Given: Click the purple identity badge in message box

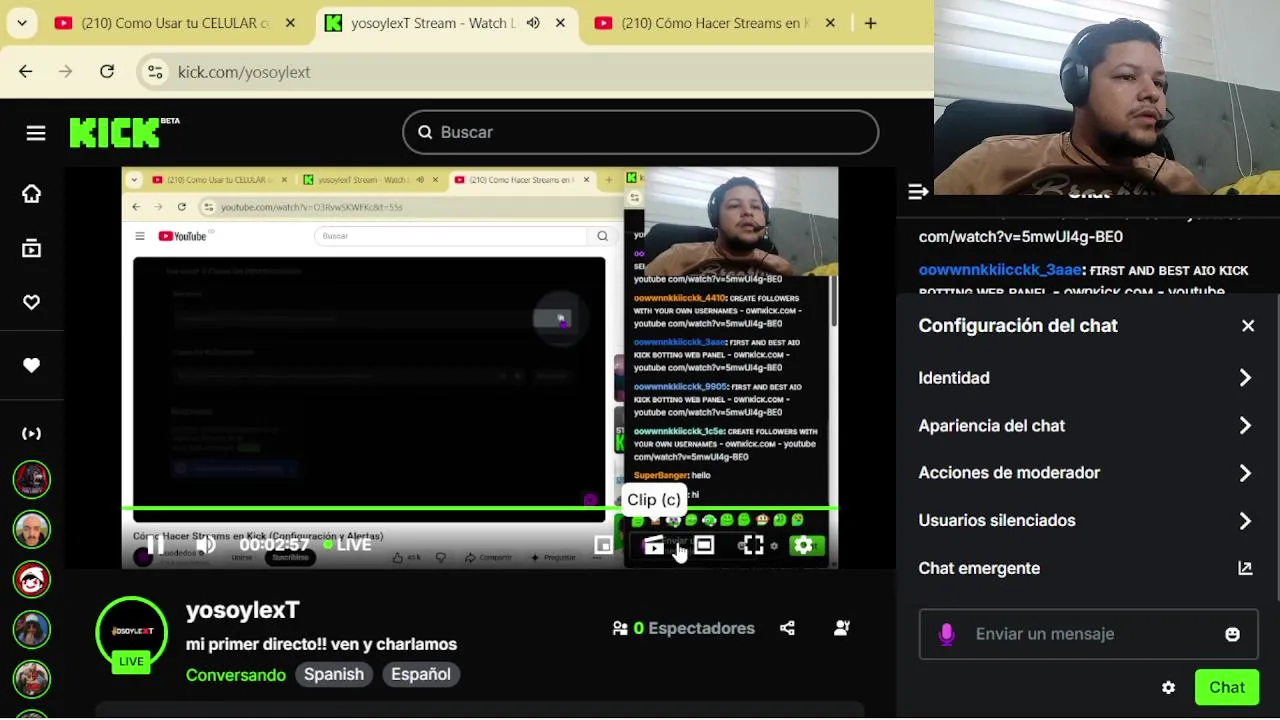Looking at the screenshot, I should pyautogui.click(x=946, y=634).
